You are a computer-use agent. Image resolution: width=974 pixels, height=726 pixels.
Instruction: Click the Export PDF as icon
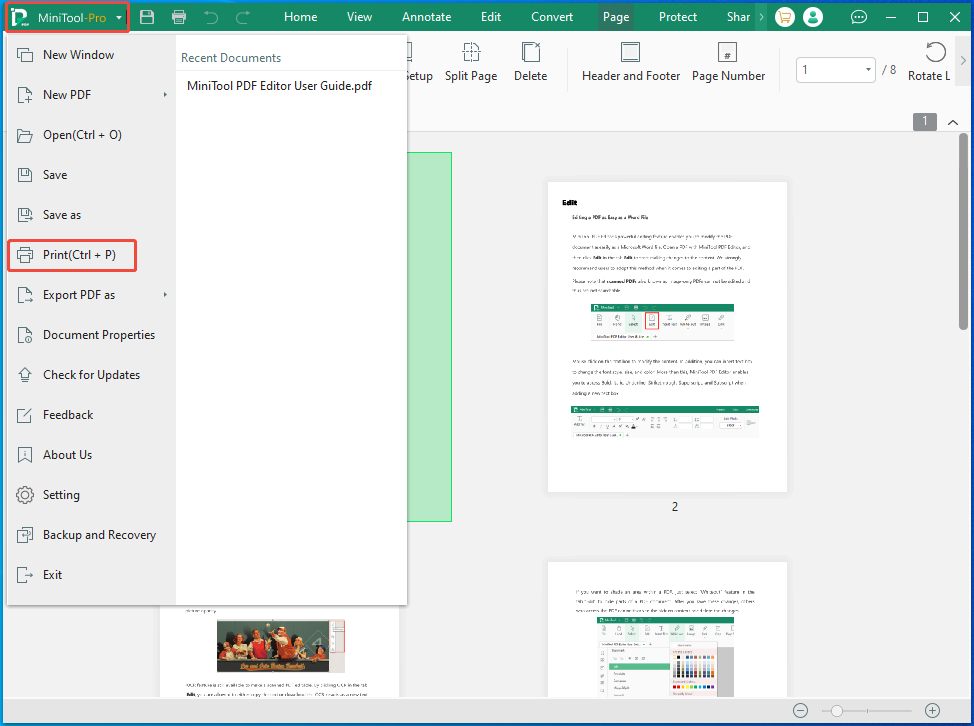point(25,295)
